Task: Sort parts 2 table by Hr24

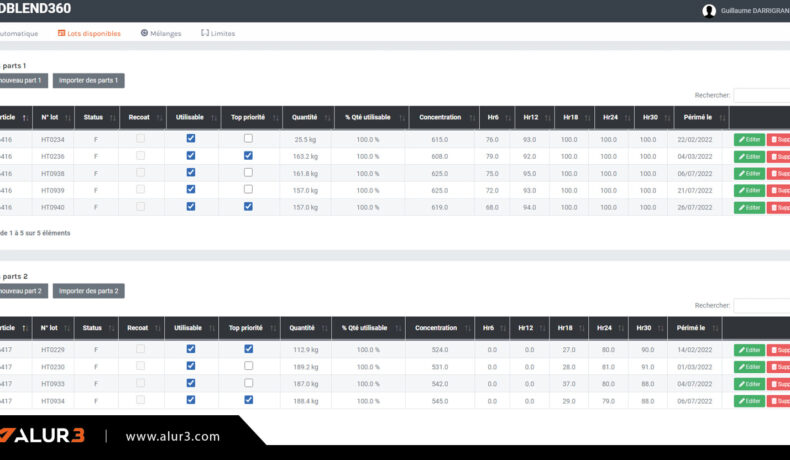Action: [609, 328]
